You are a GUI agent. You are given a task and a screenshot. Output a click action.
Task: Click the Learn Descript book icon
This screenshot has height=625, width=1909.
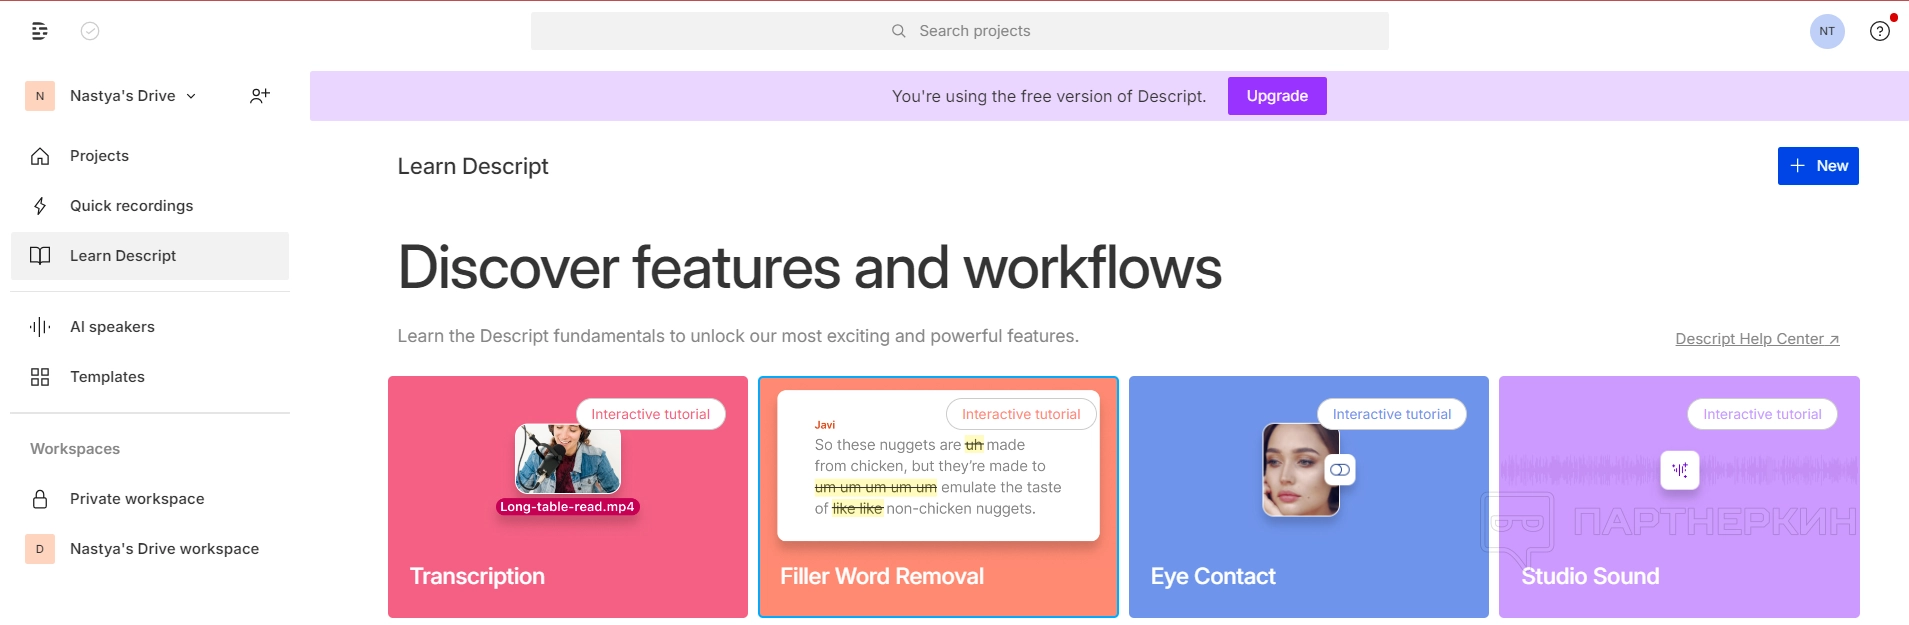tap(40, 256)
